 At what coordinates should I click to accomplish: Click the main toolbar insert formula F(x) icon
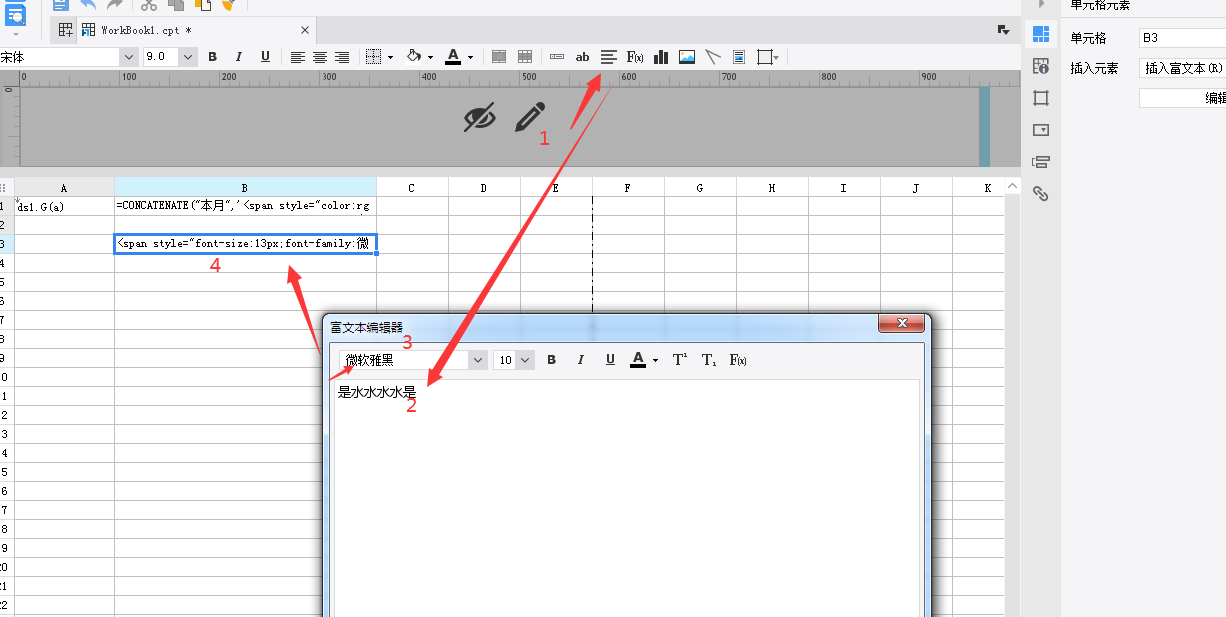click(634, 57)
